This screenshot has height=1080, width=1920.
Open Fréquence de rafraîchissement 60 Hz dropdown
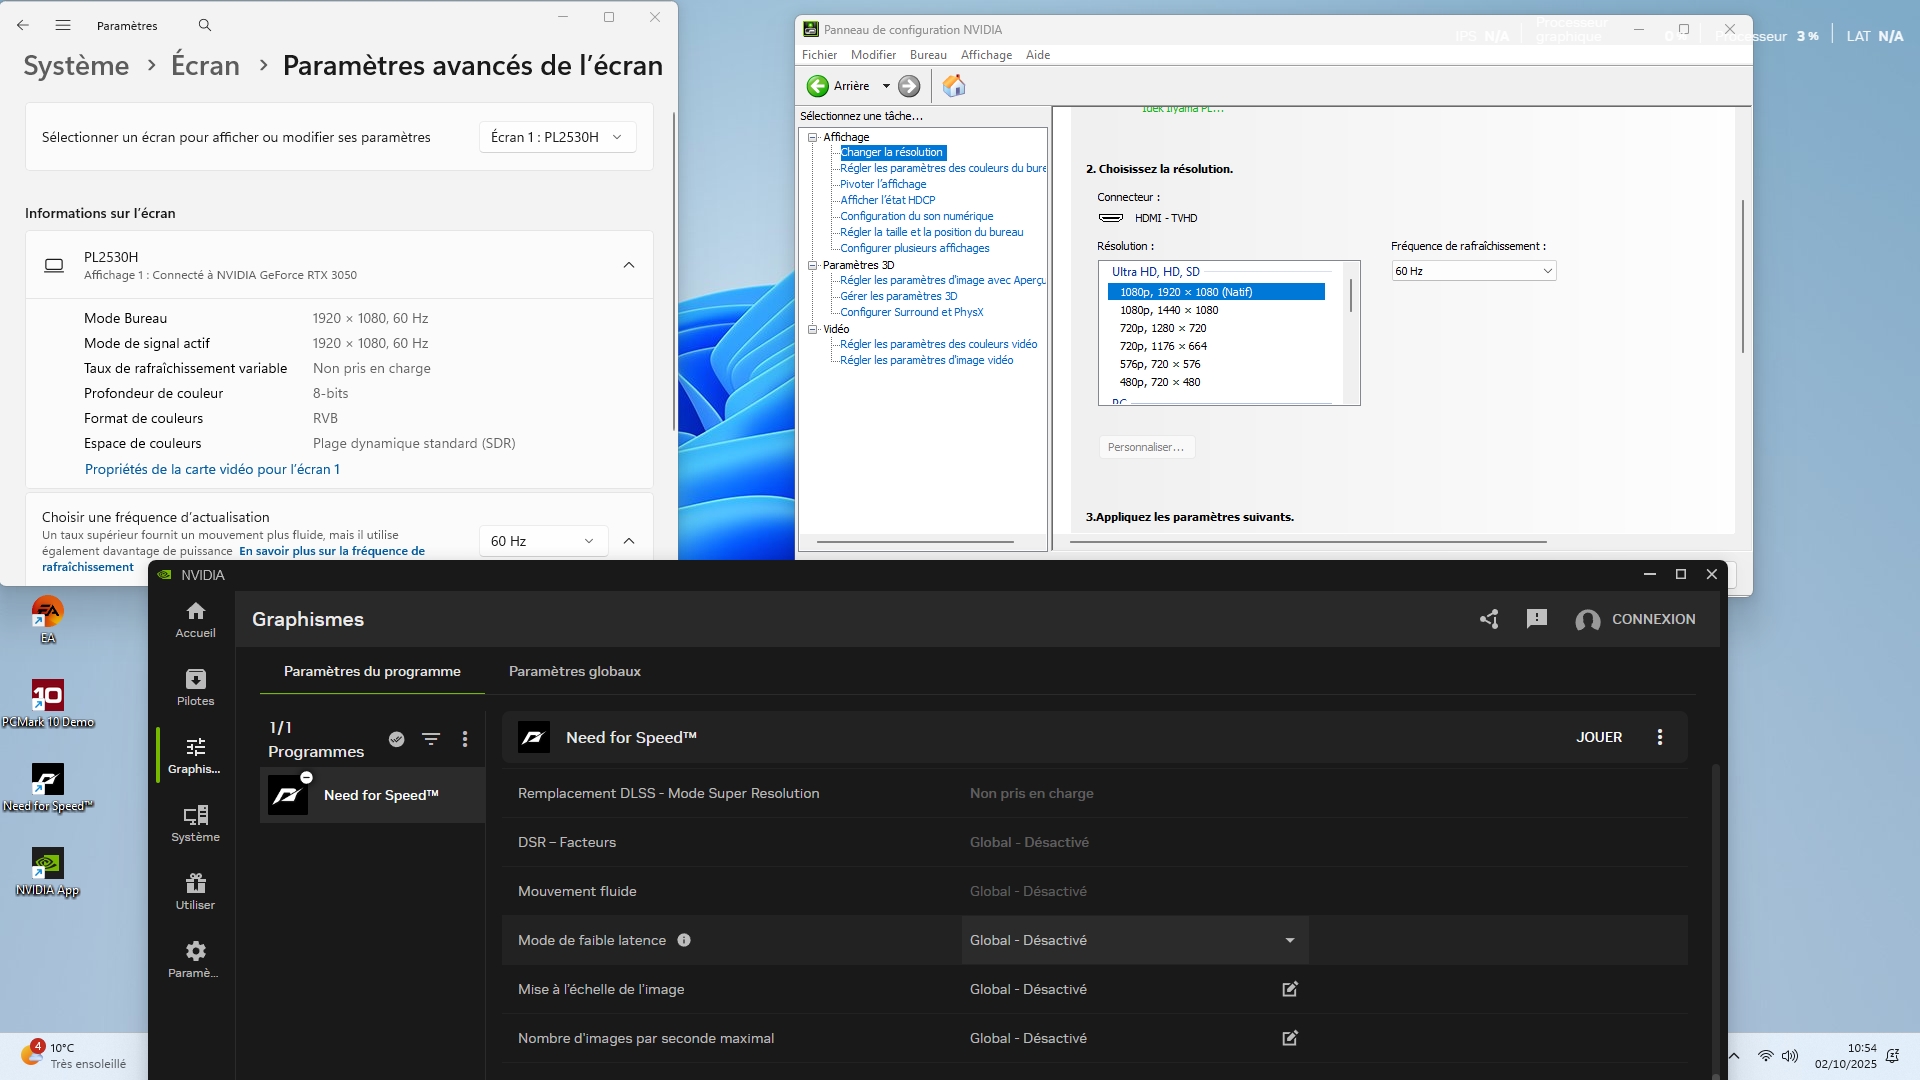pos(1473,271)
